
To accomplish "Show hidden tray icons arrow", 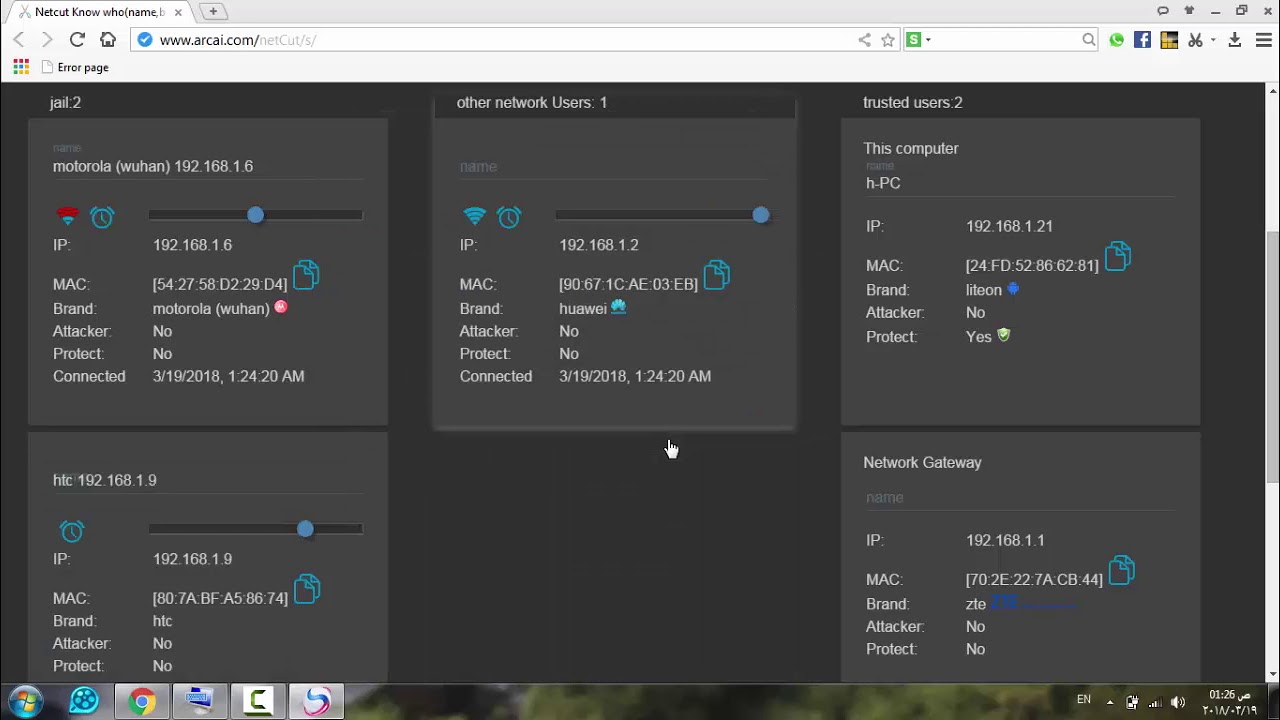I will (1109, 702).
